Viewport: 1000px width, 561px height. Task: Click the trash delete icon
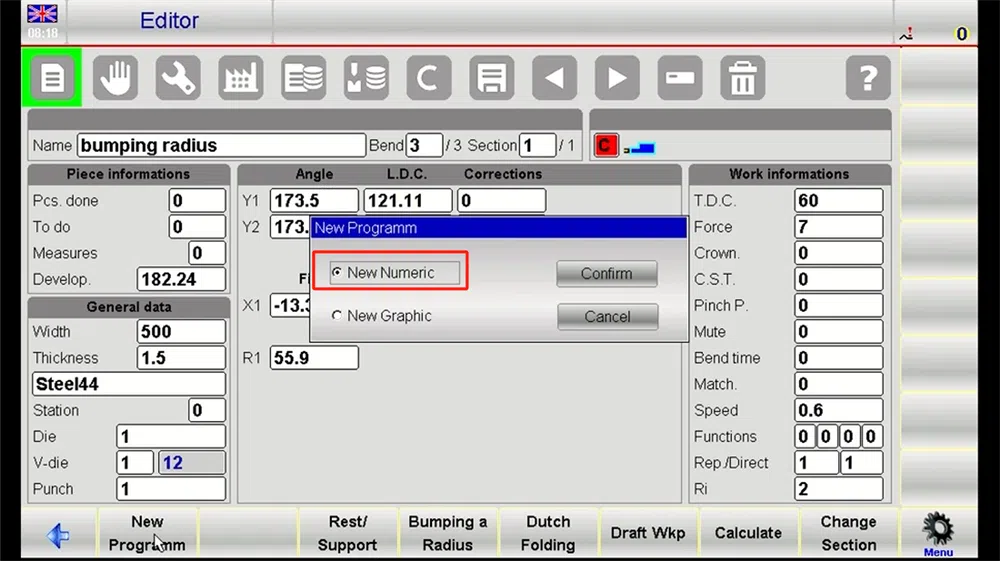point(742,78)
